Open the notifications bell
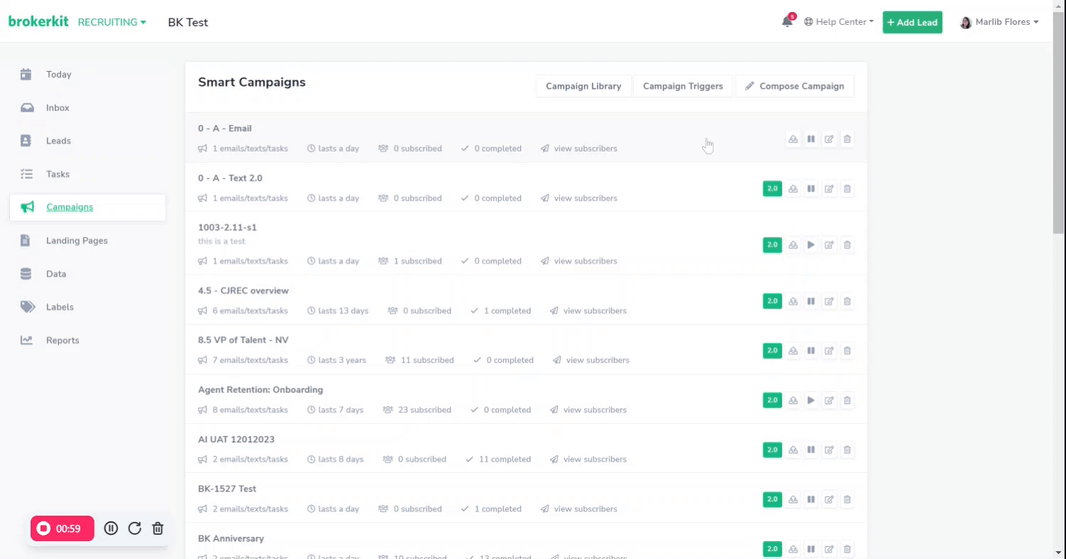This screenshot has width=1066, height=559. point(787,22)
